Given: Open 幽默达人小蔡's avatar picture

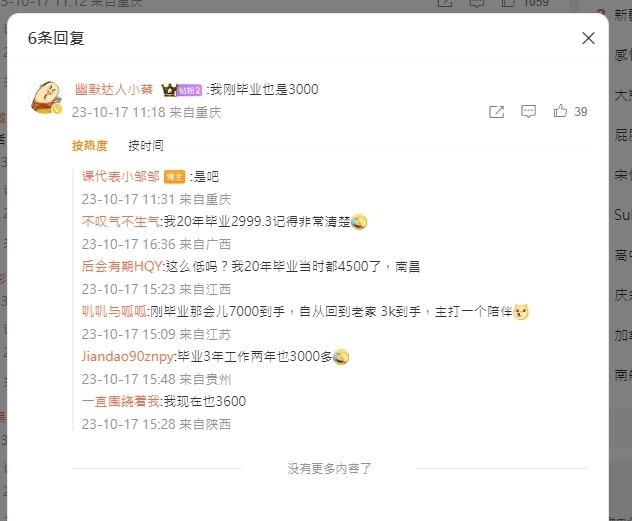Looking at the screenshot, I should 46,97.
